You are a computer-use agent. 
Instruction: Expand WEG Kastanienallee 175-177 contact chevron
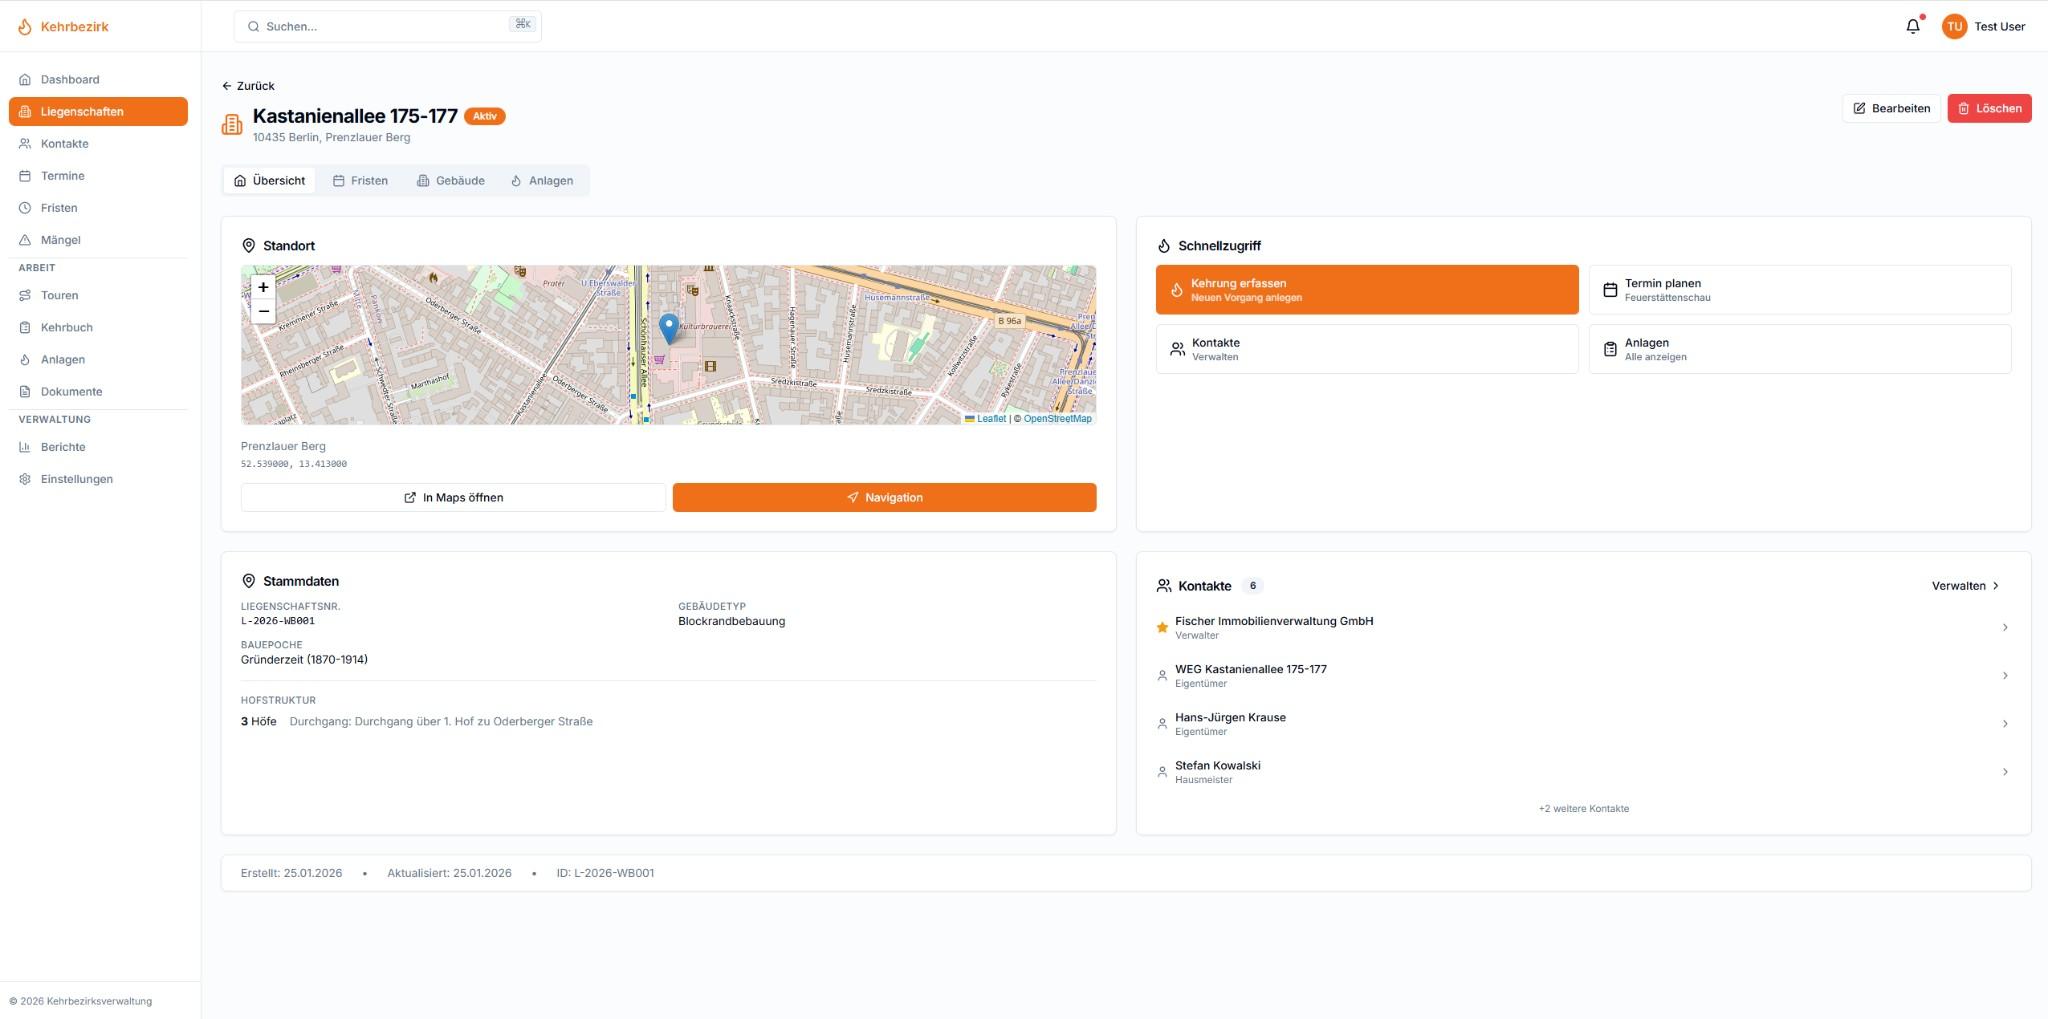coord(2004,675)
